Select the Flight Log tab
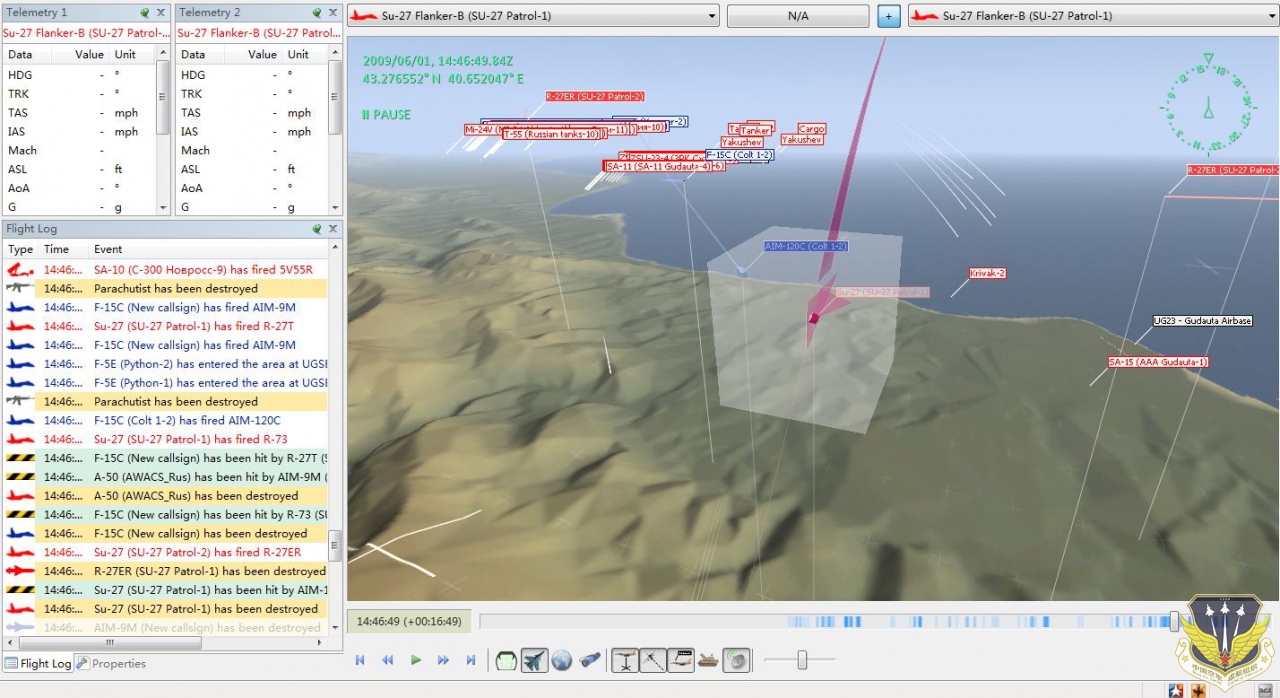1280x698 pixels. click(38, 664)
